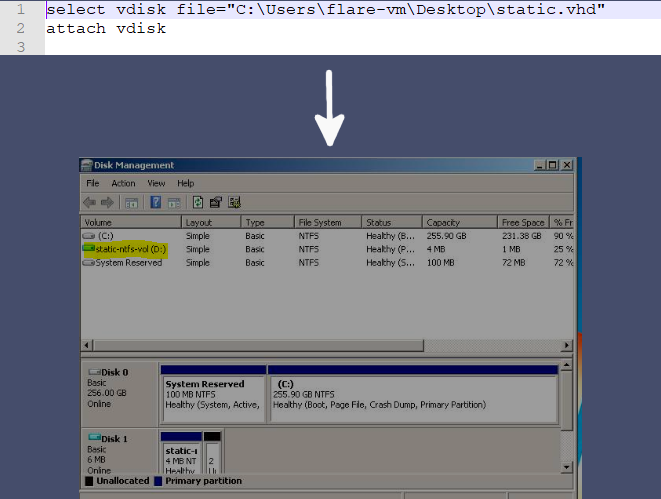The image size is (661, 499).
Task: Select the System Reserved volume row
Action: 128,263
